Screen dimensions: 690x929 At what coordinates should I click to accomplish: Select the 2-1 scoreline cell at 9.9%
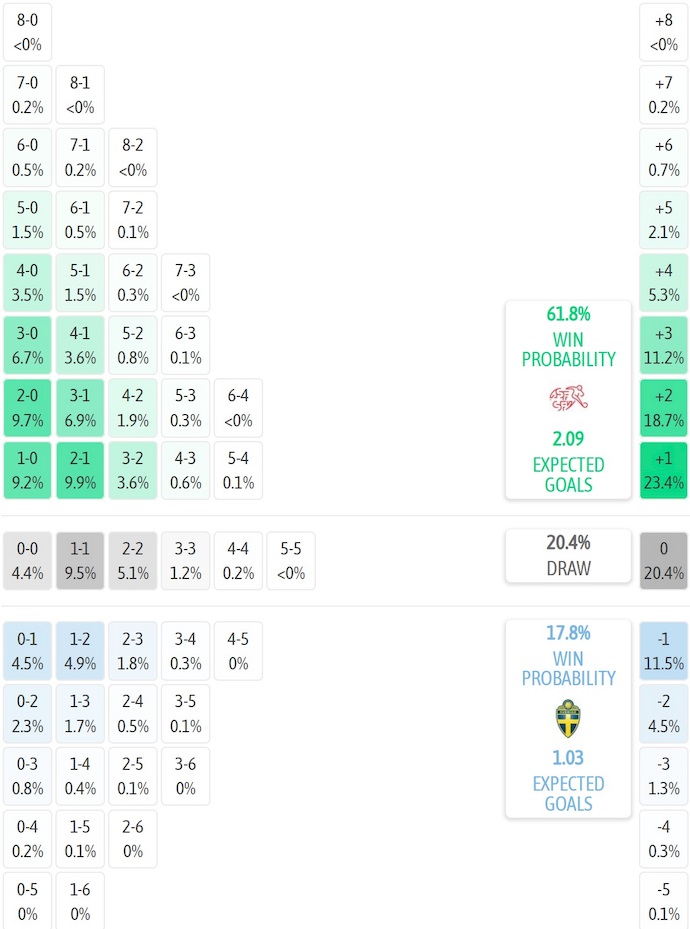(80, 470)
